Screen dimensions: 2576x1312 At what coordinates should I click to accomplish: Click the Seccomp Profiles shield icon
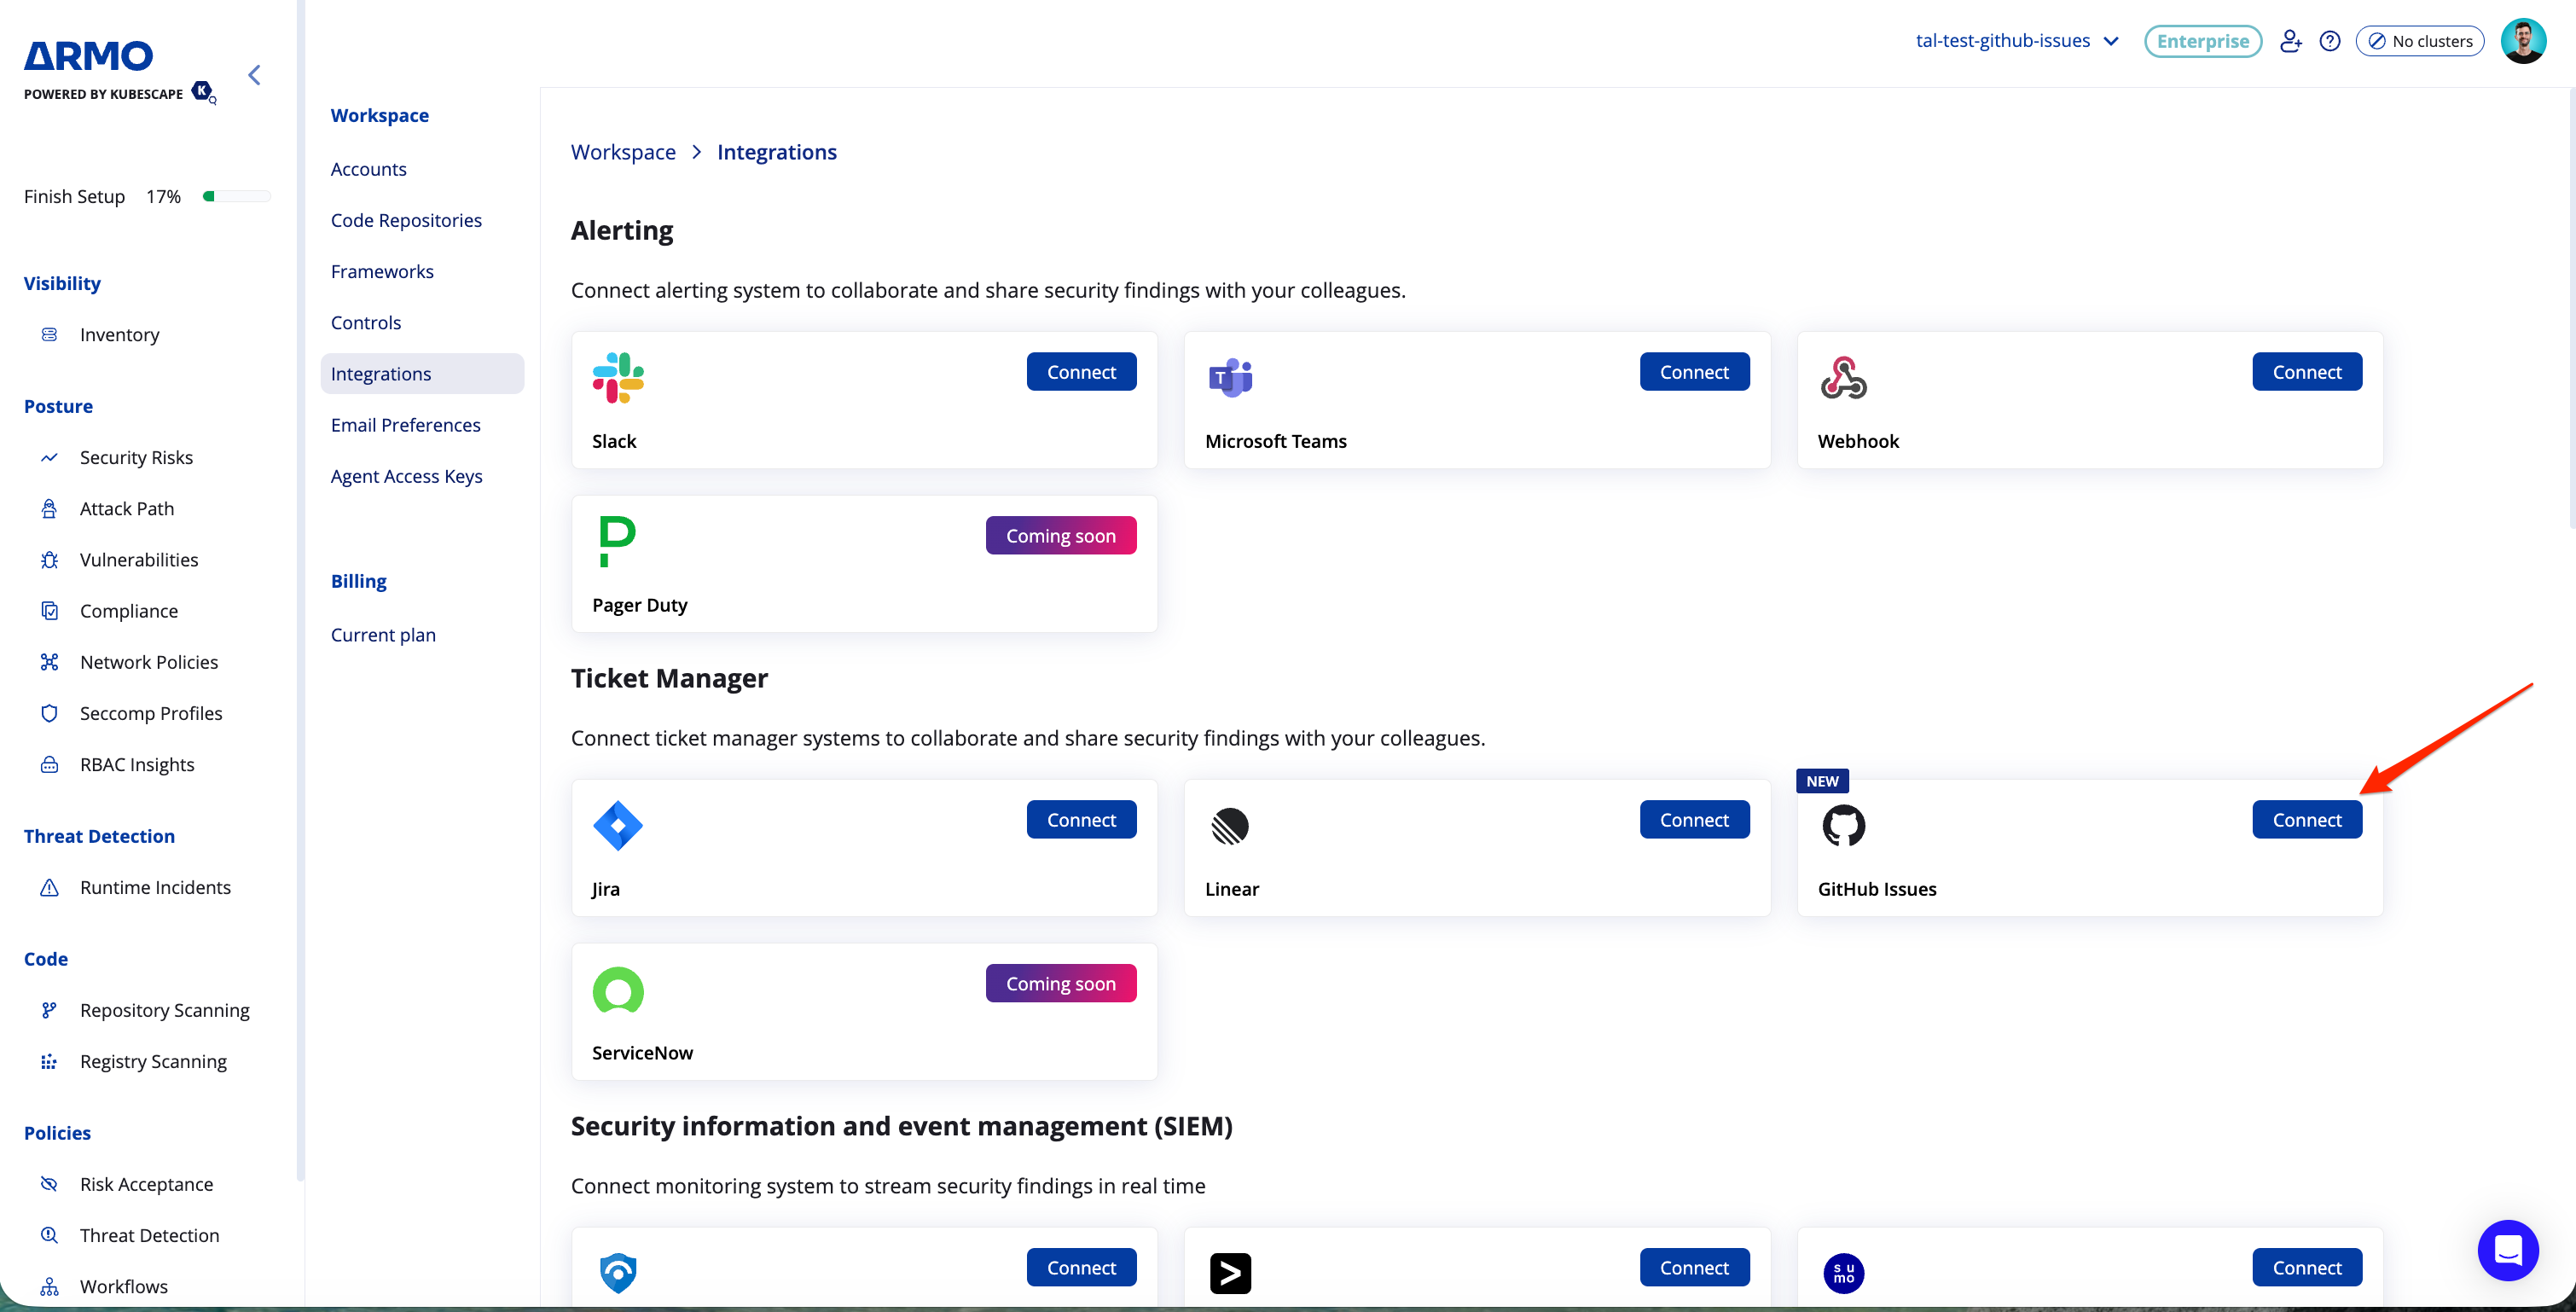click(49, 712)
